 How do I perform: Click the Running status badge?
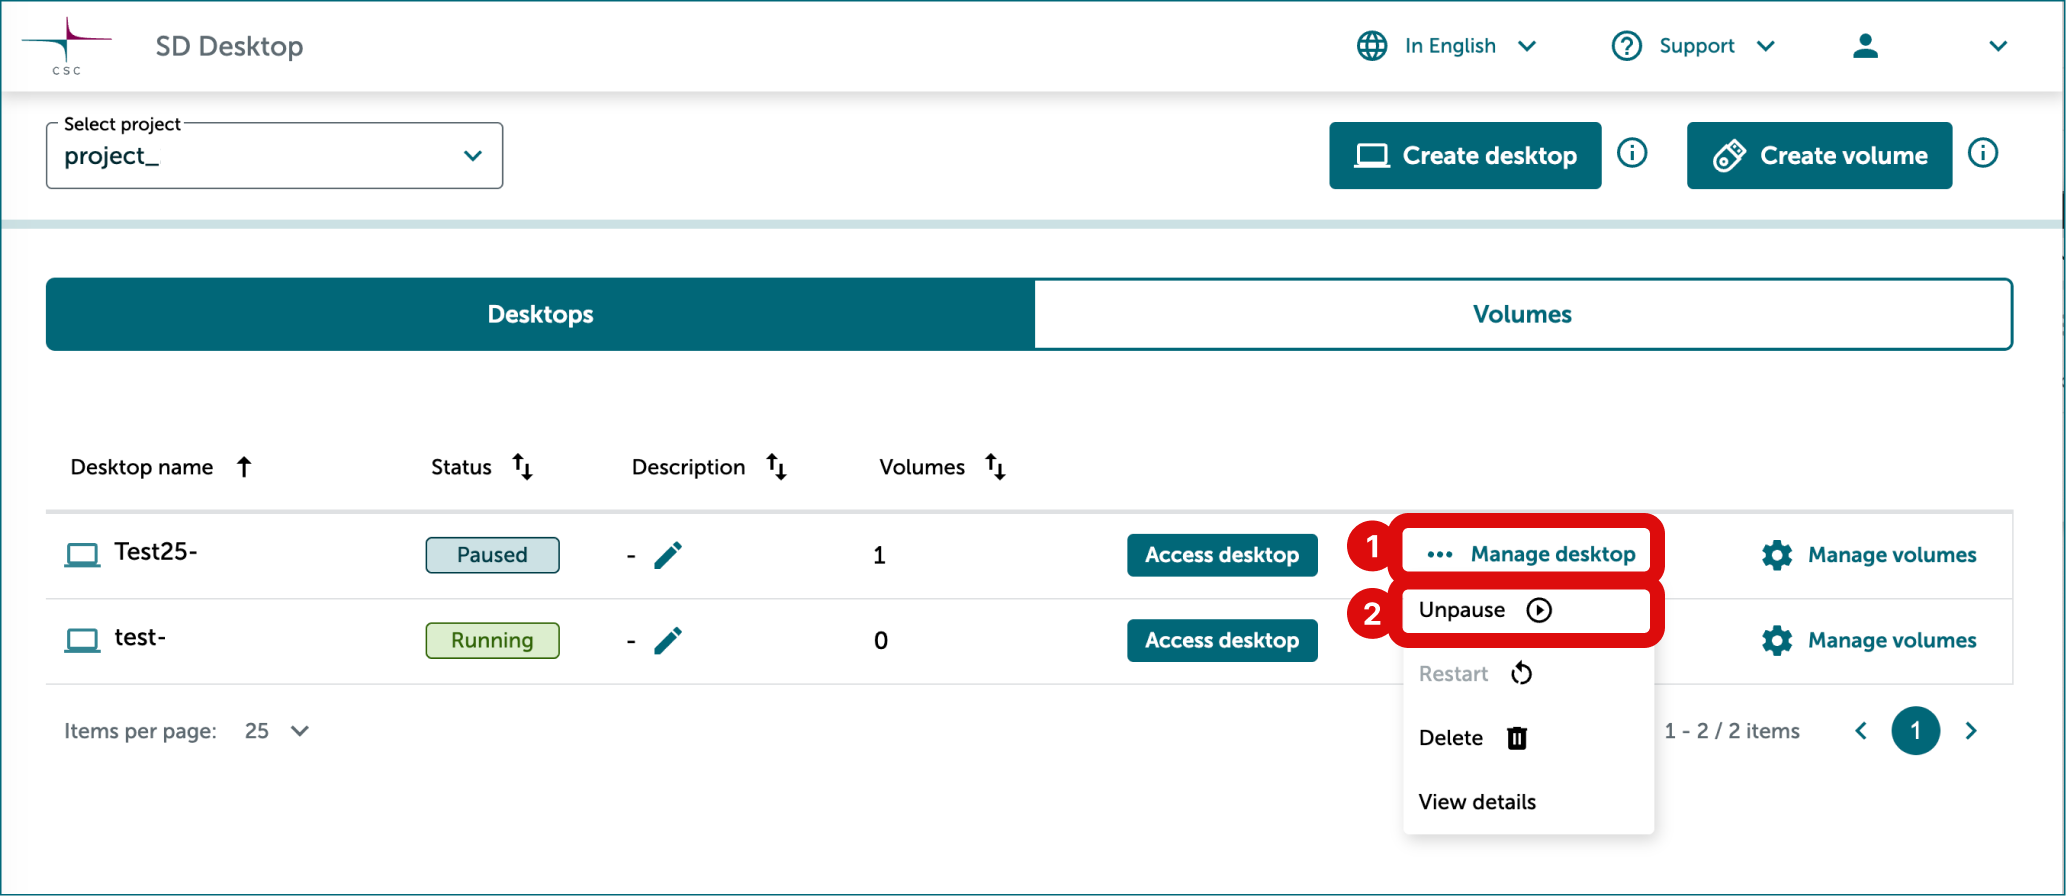[x=492, y=640]
